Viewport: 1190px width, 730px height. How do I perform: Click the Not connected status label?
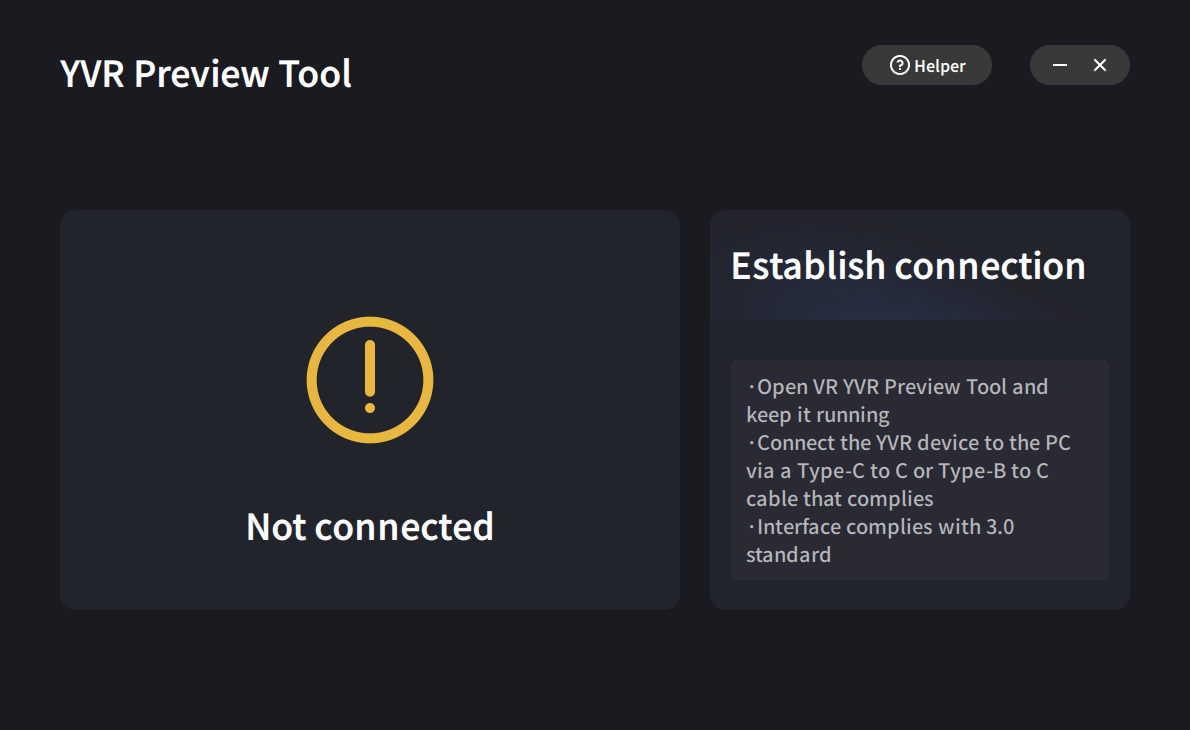[369, 526]
